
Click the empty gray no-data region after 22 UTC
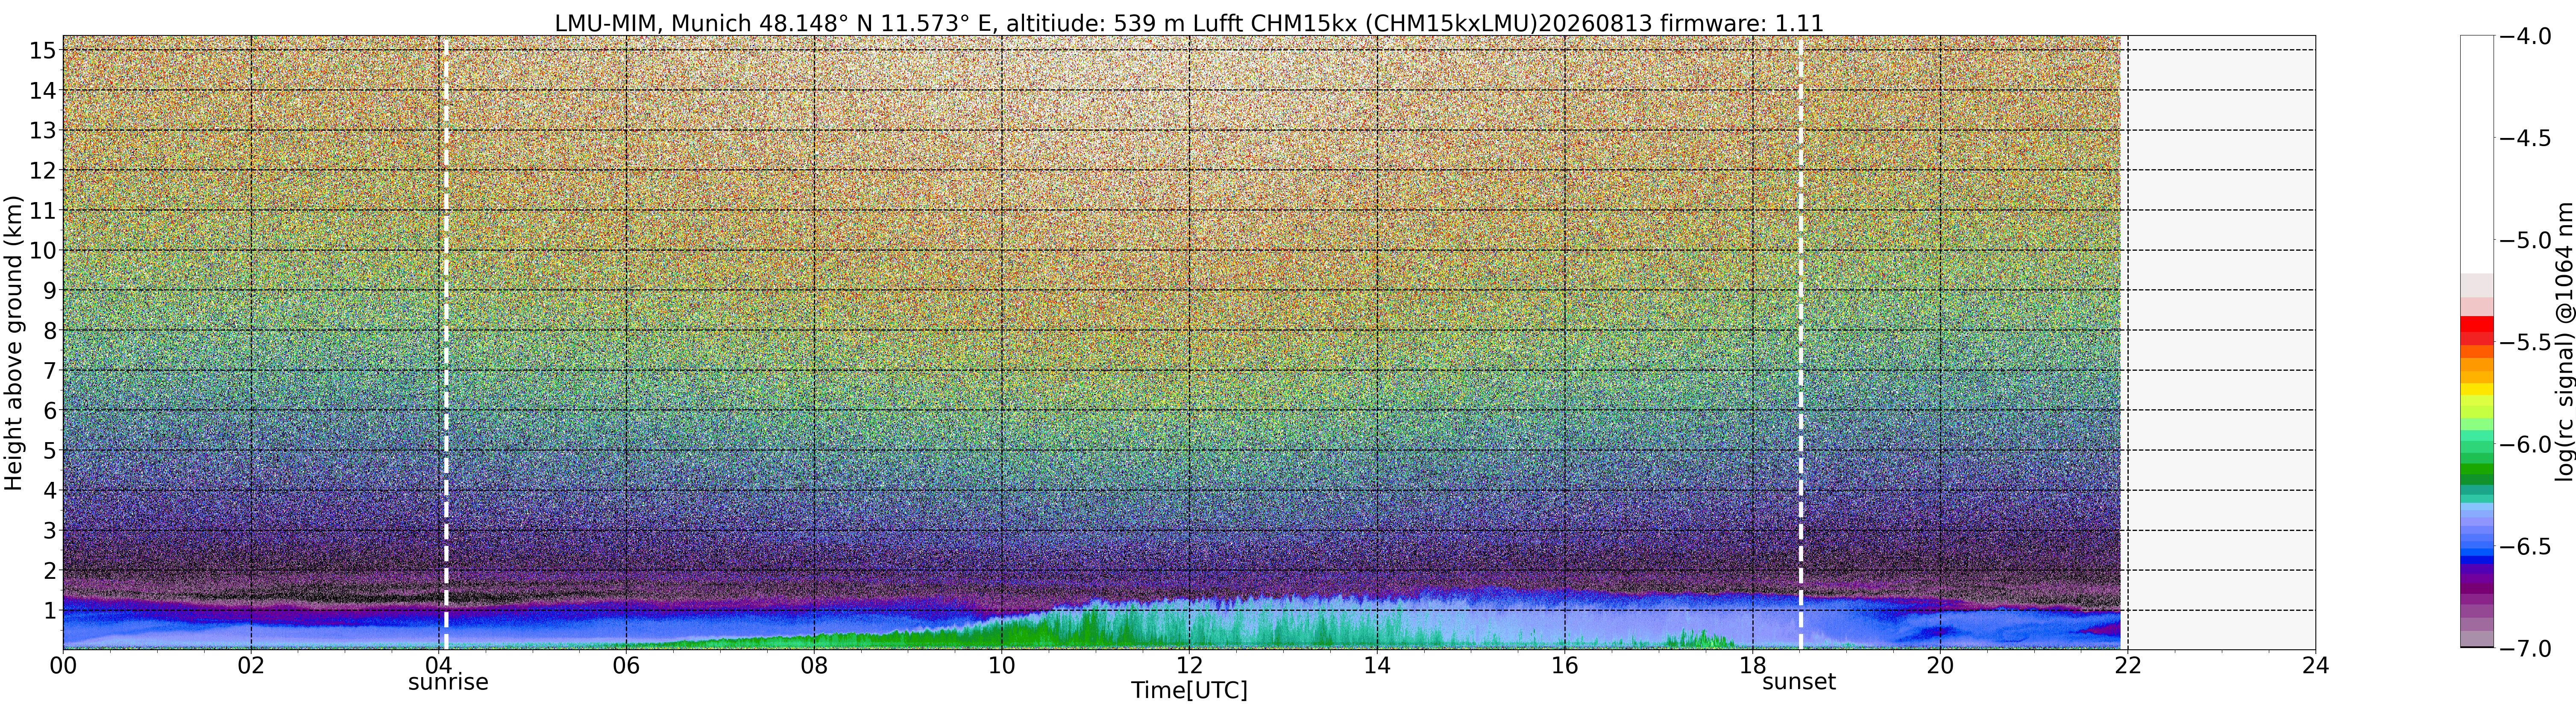[x=2221, y=342]
